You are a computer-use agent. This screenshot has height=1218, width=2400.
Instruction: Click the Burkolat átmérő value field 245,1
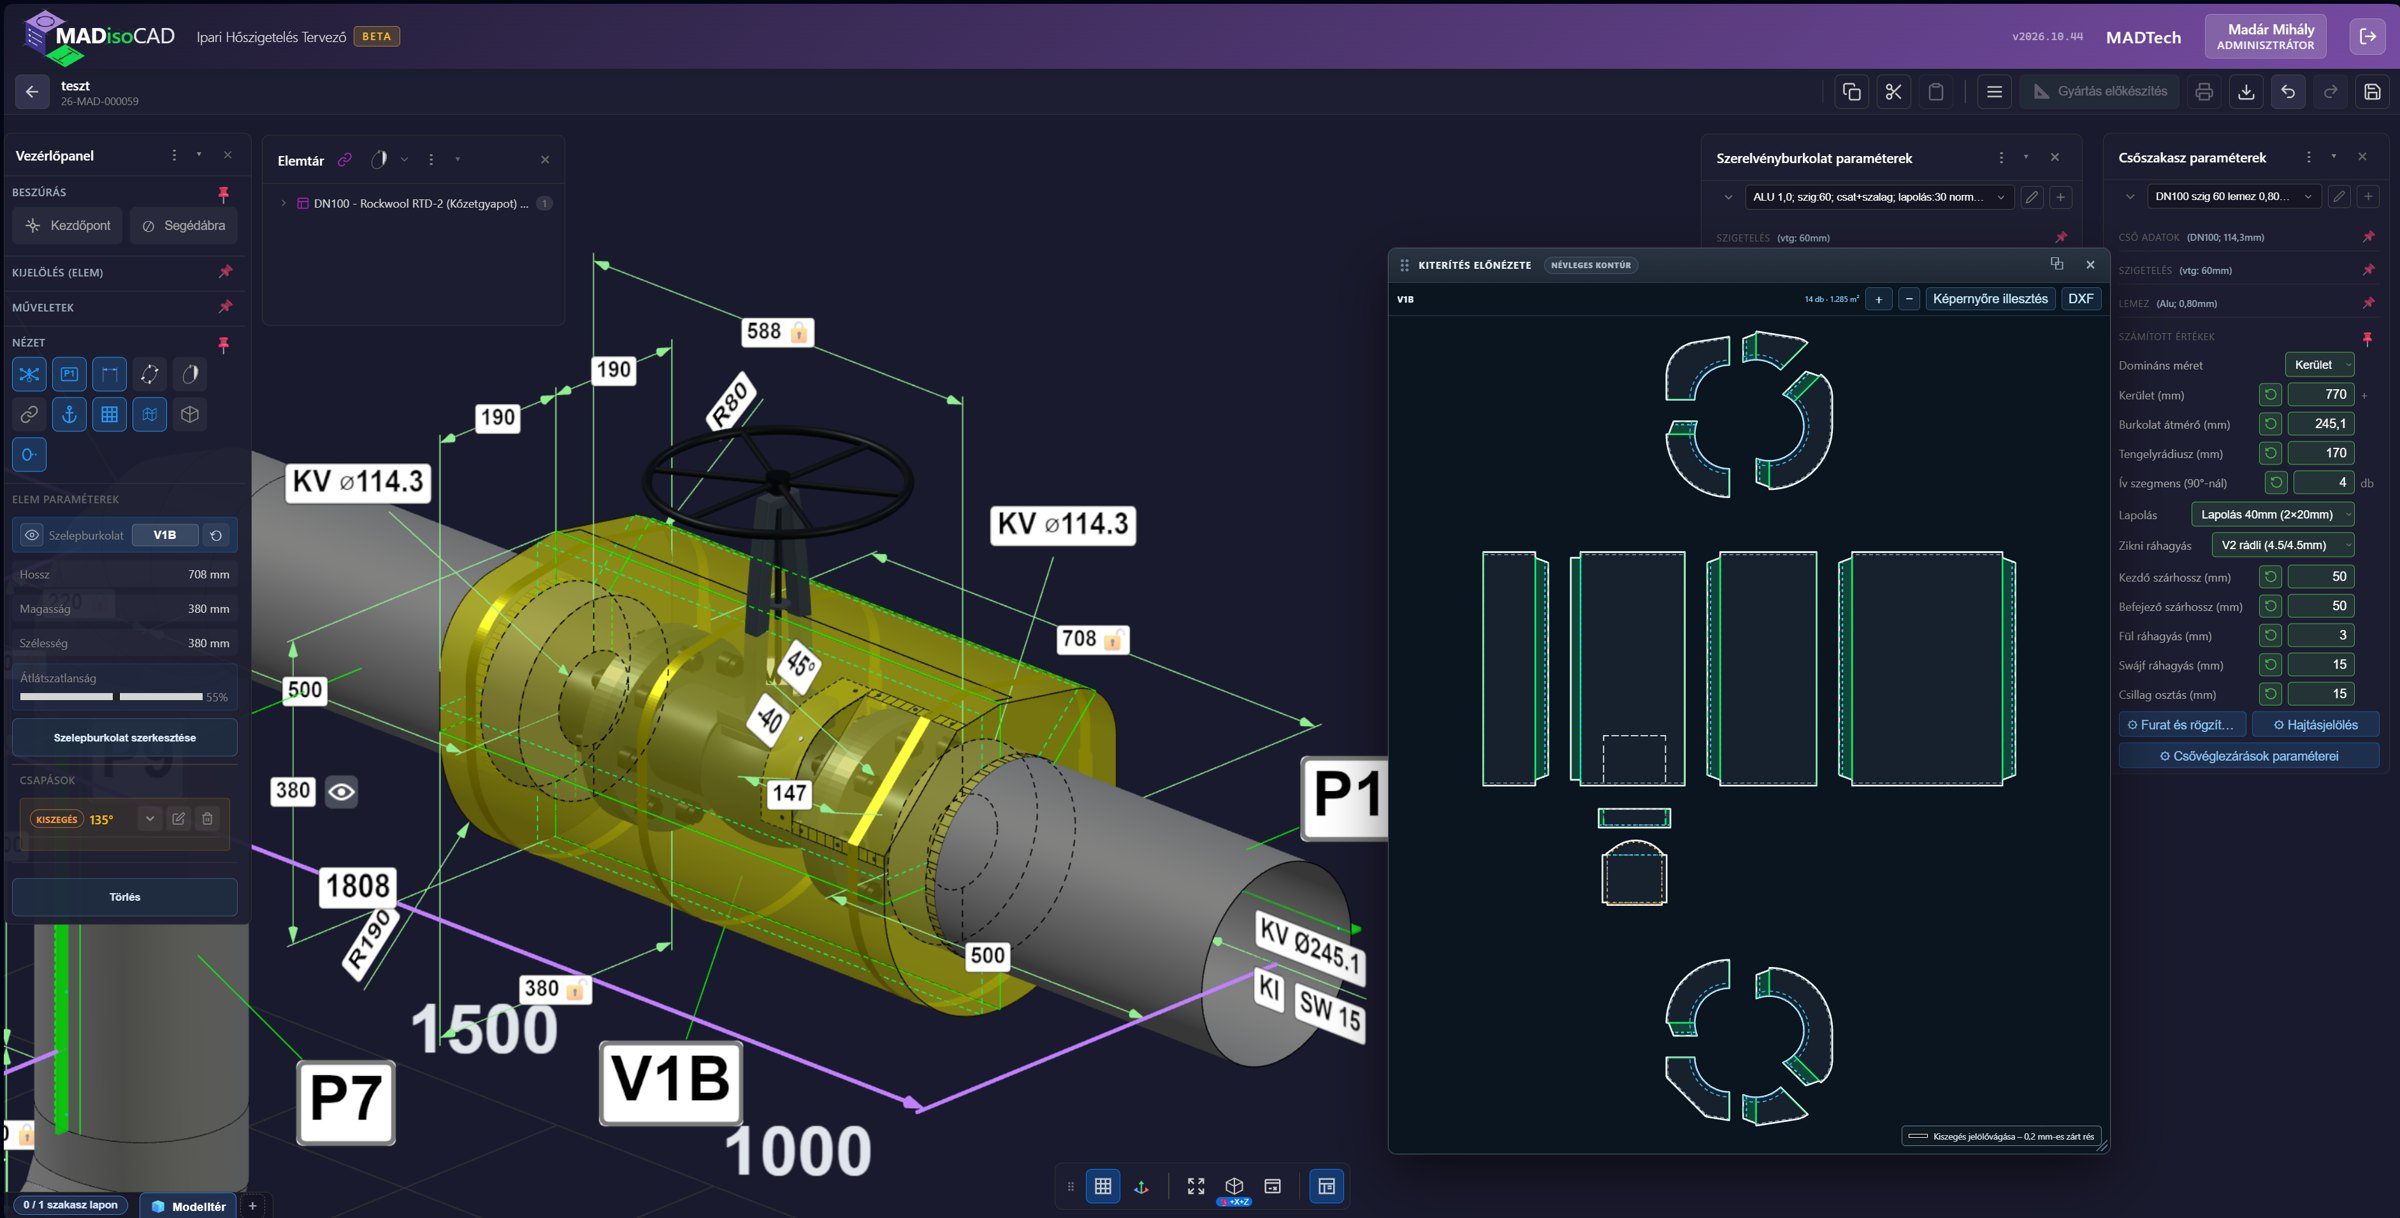[2320, 424]
